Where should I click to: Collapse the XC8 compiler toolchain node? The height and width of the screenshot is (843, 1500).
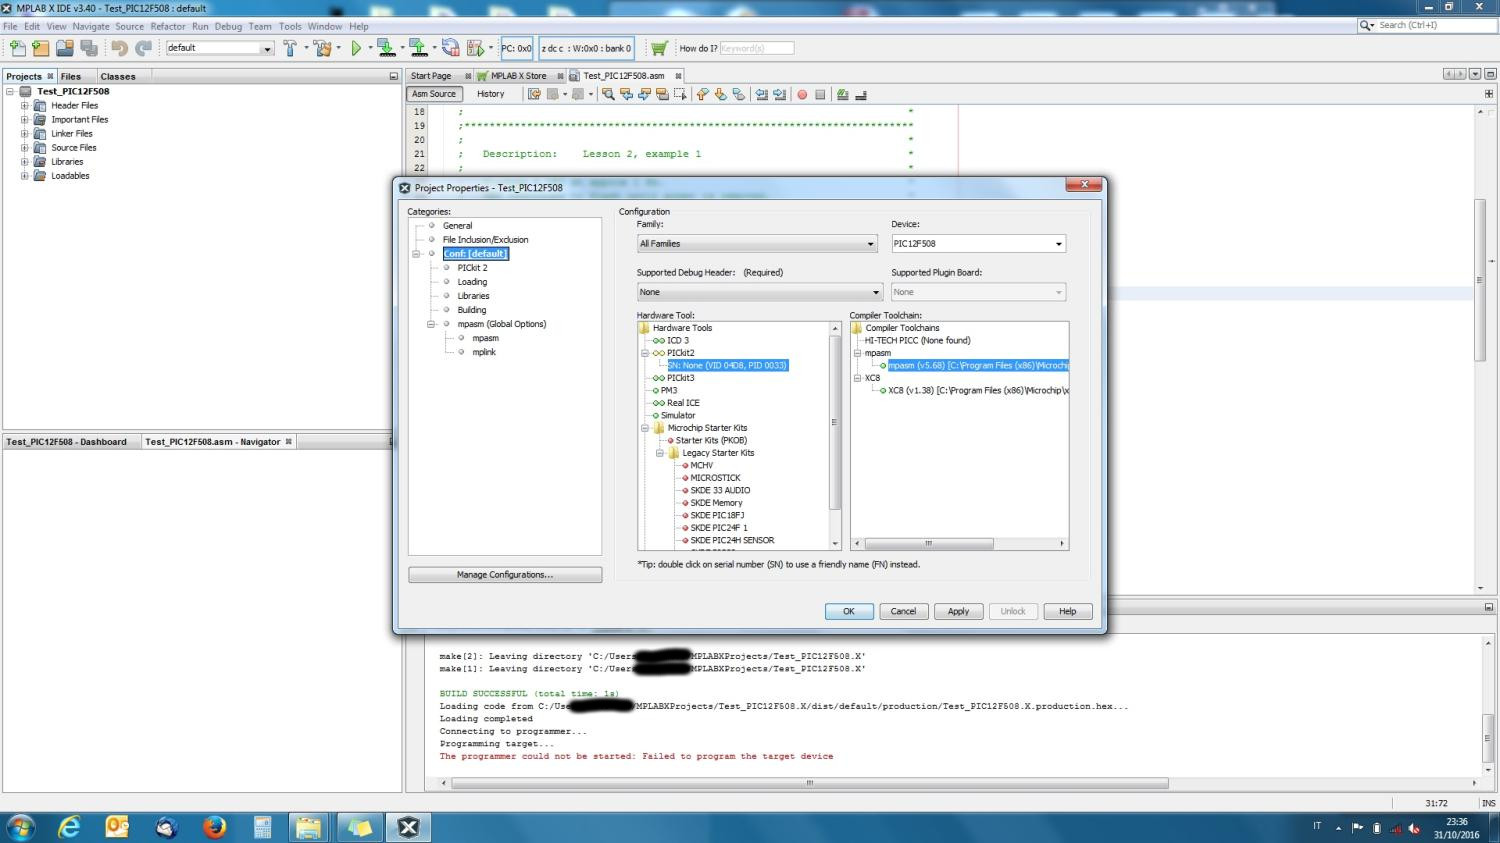(x=857, y=378)
